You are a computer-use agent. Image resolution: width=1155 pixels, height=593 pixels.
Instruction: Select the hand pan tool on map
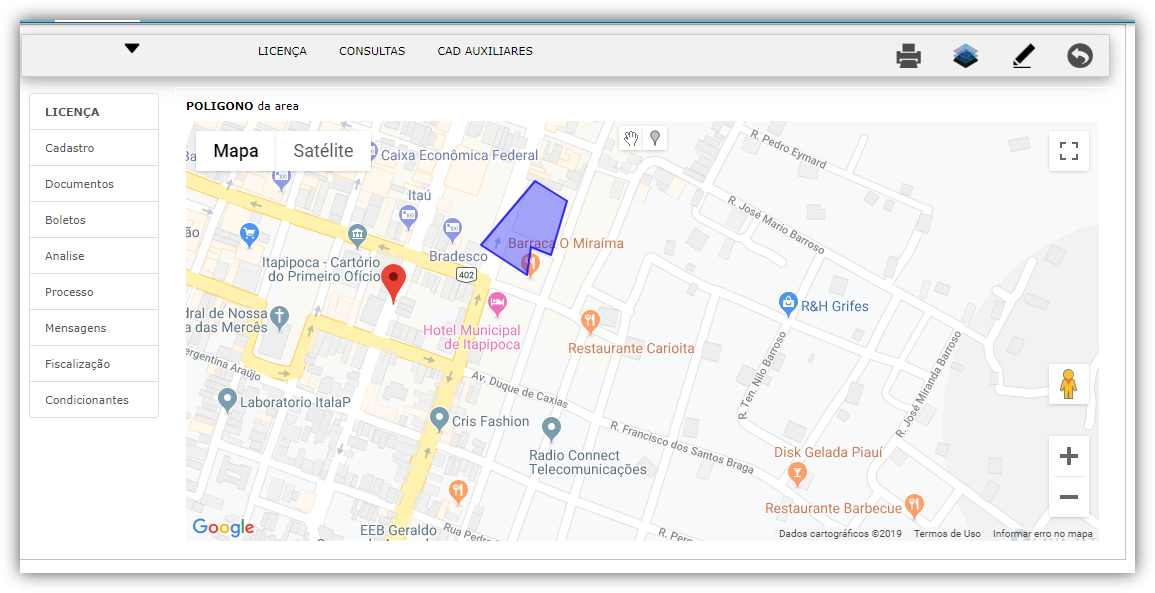coord(631,138)
